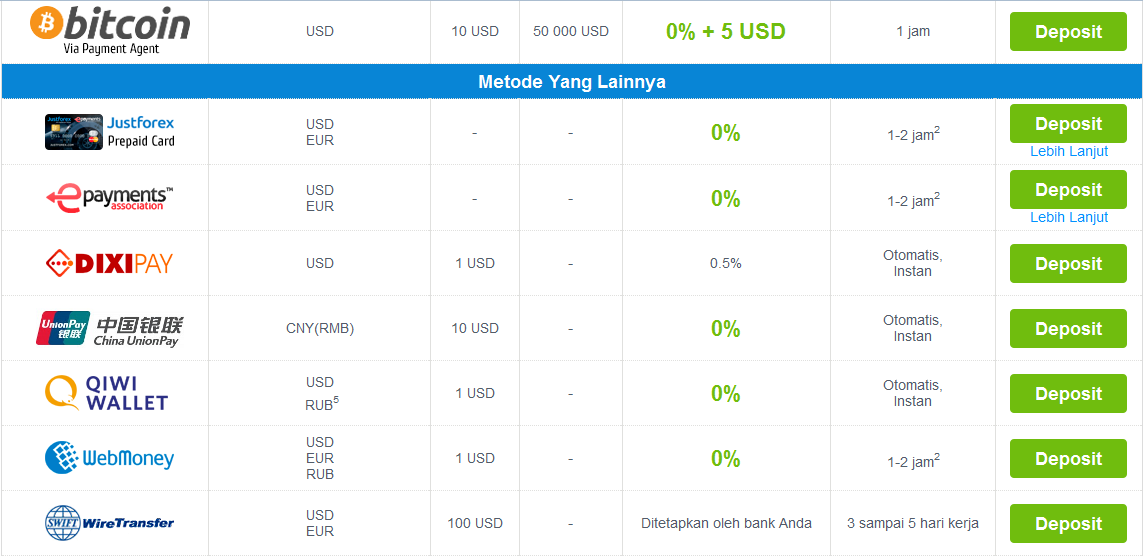1143x556 pixels.
Task: Deposit via QIWI Wallet
Action: coord(1068,393)
